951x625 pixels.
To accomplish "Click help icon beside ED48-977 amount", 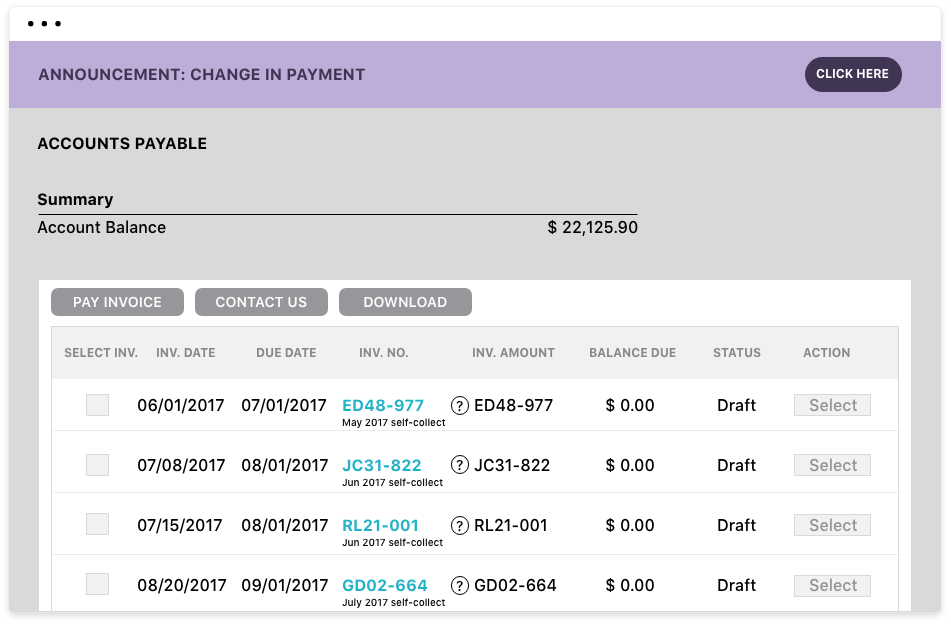I will (460, 405).
